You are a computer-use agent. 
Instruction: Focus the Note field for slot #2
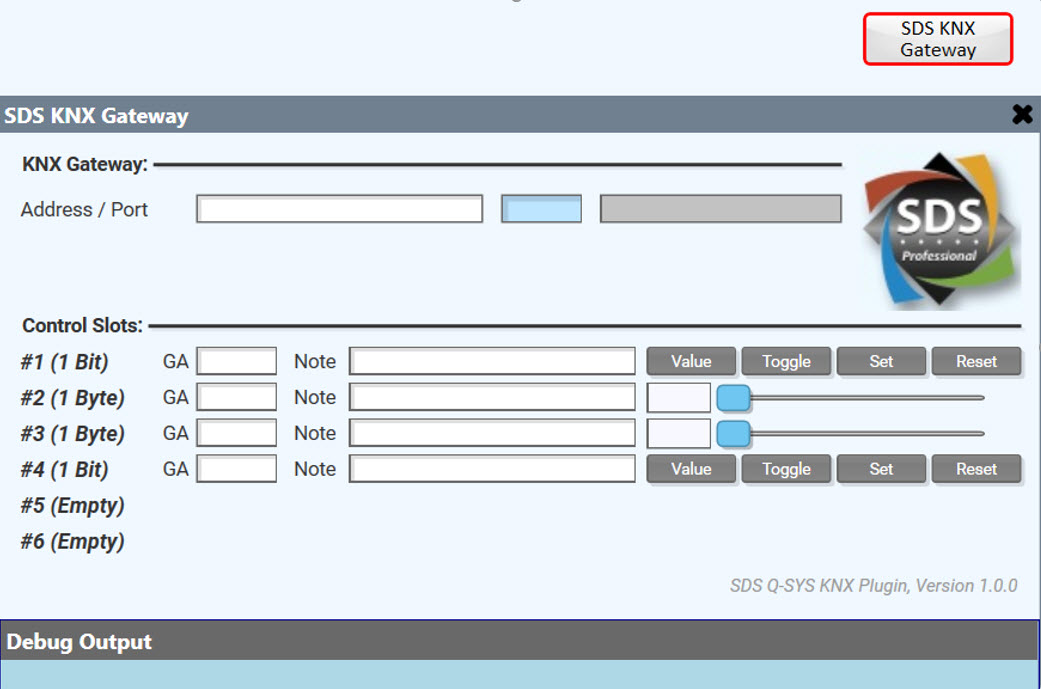492,397
